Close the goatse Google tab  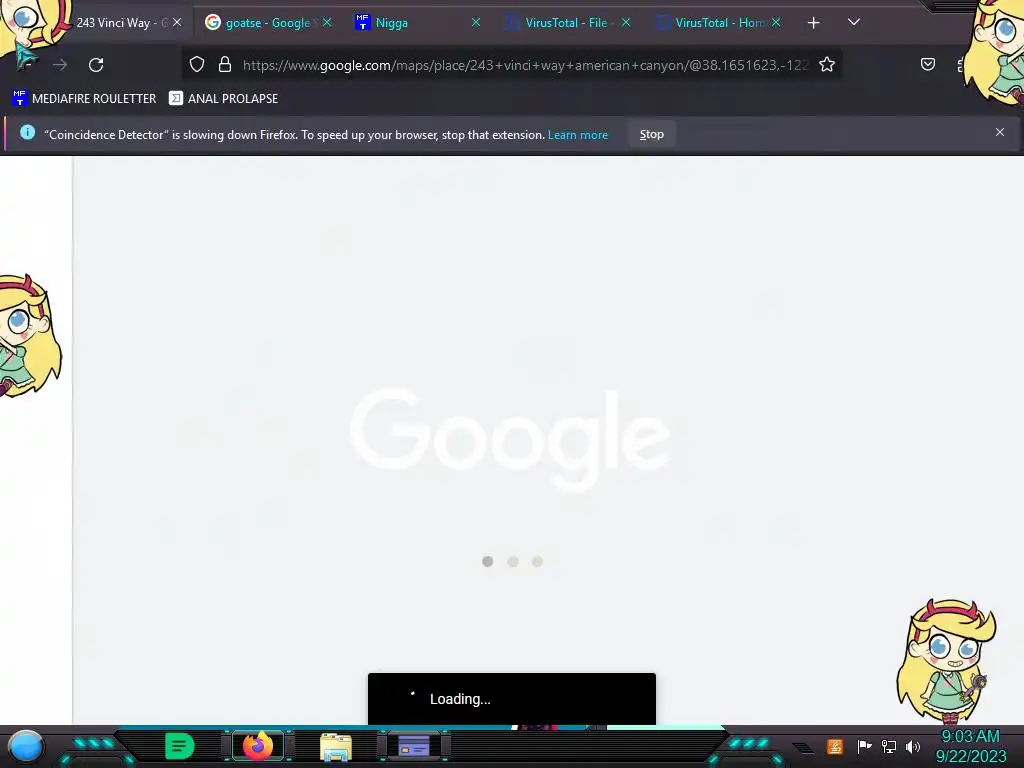click(327, 22)
